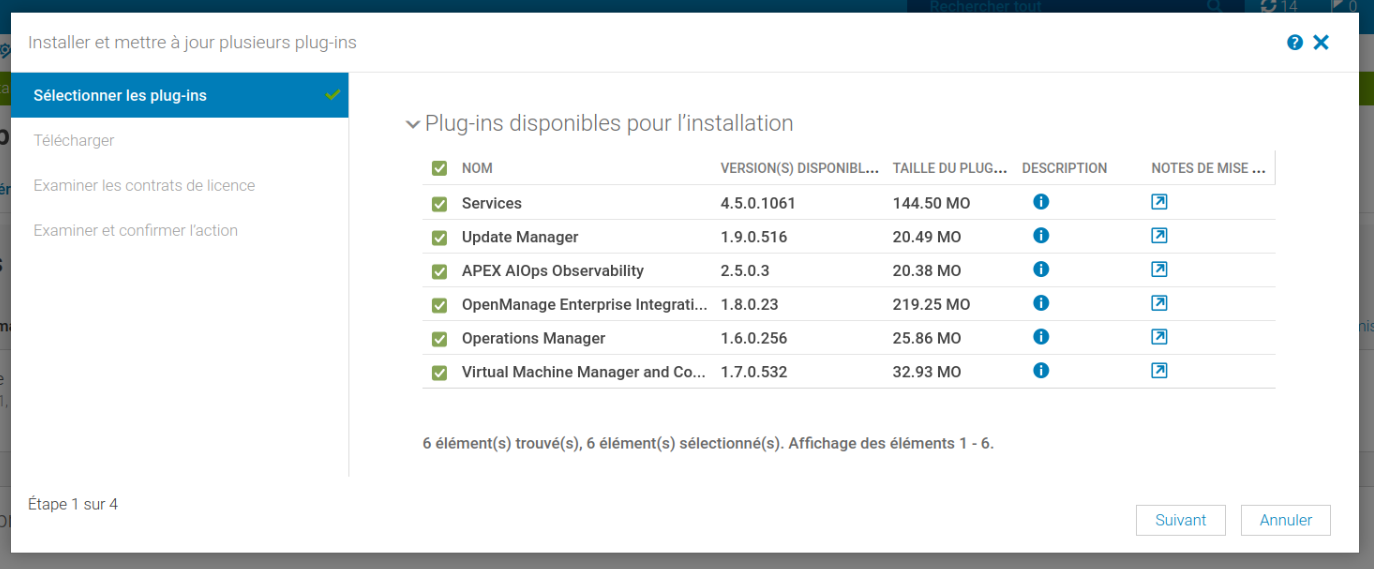This screenshot has height=569, width=1374.
Task: Click version 1.9.0.516 cell
Action: (754, 237)
